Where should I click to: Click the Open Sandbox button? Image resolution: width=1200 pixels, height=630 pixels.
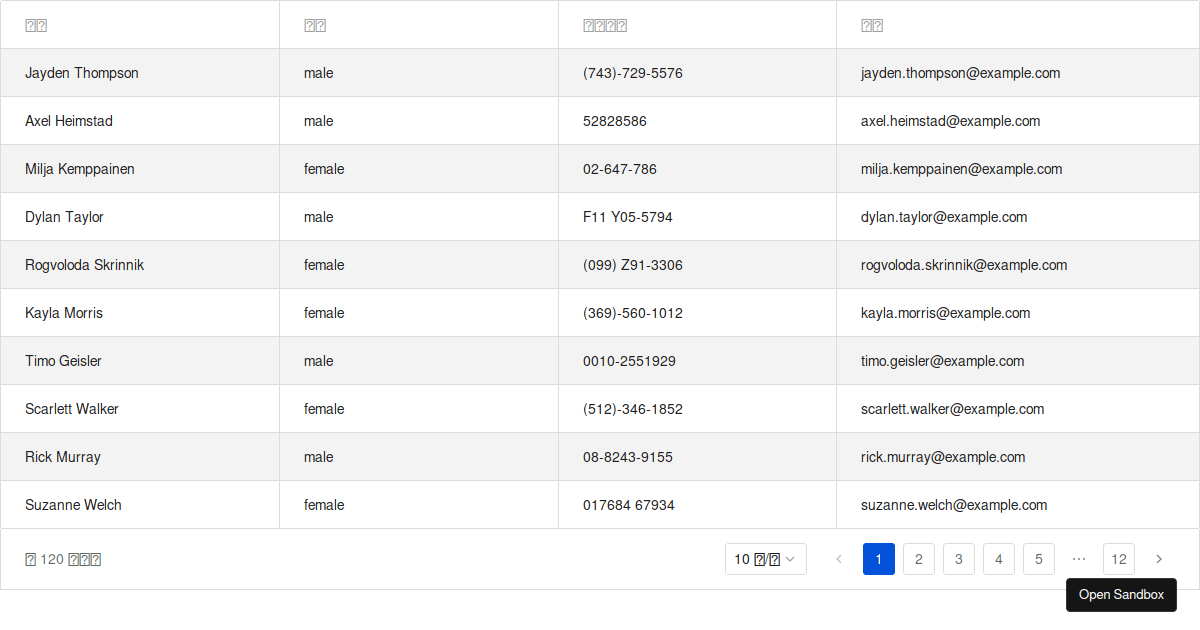tap(1121, 595)
